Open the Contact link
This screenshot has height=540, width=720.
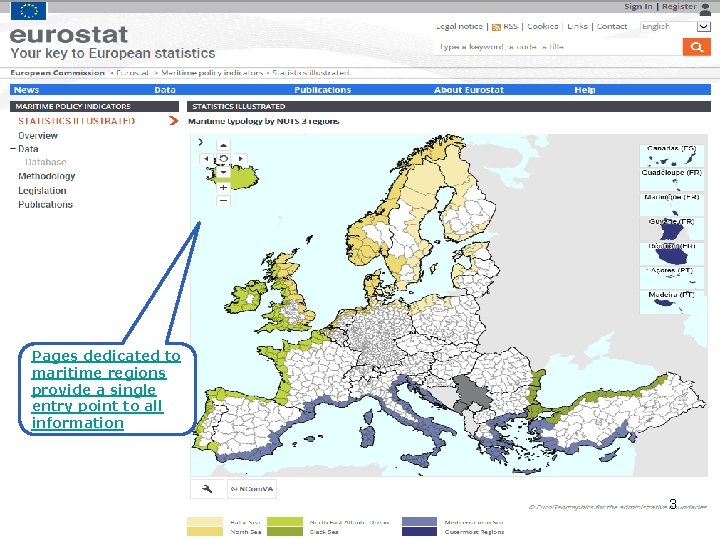point(612,27)
